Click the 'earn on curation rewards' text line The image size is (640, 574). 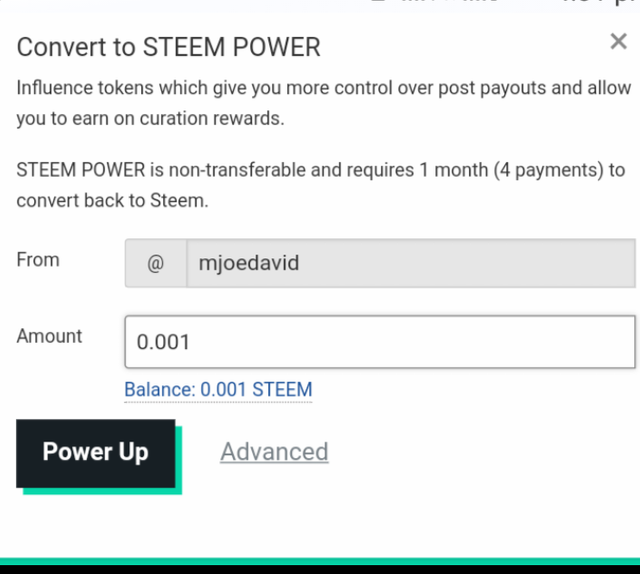click(x=150, y=119)
